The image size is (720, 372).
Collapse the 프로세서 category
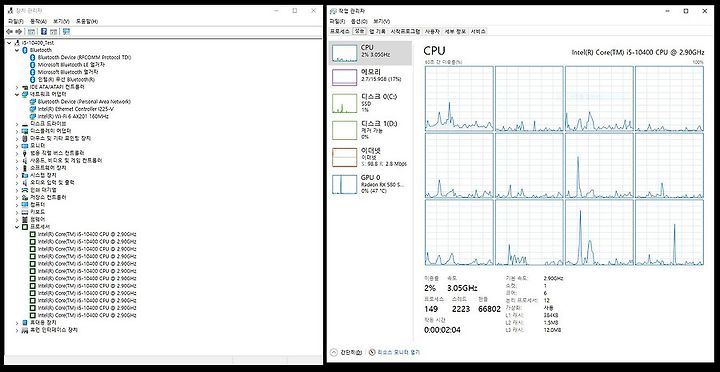tap(17, 227)
